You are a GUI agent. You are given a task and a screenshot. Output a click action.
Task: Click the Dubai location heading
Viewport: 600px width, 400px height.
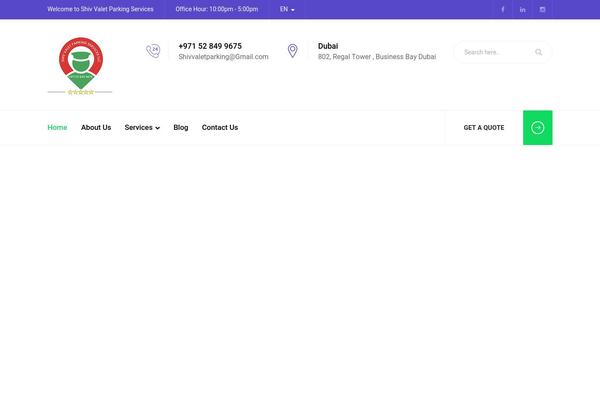point(328,46)
